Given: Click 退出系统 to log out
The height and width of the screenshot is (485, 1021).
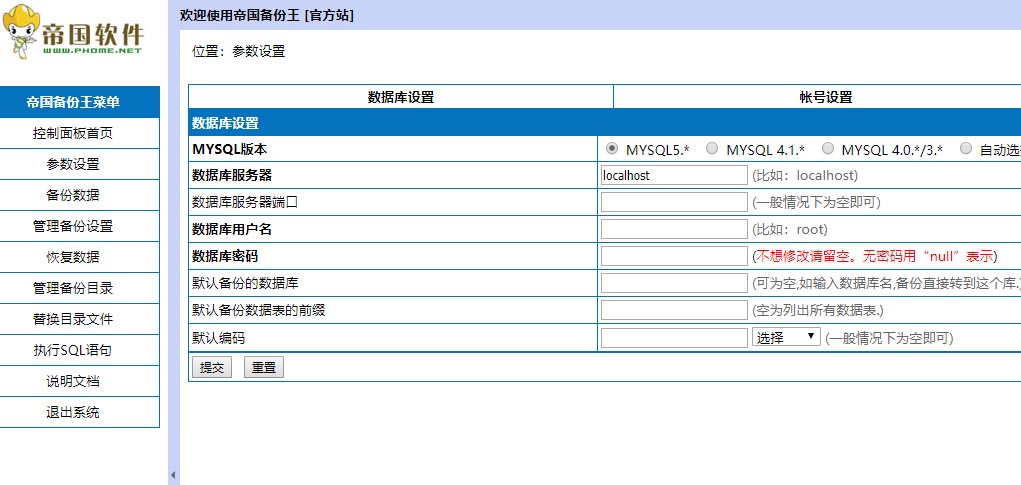Looking at the screenshot, I should tap(73, 412).
